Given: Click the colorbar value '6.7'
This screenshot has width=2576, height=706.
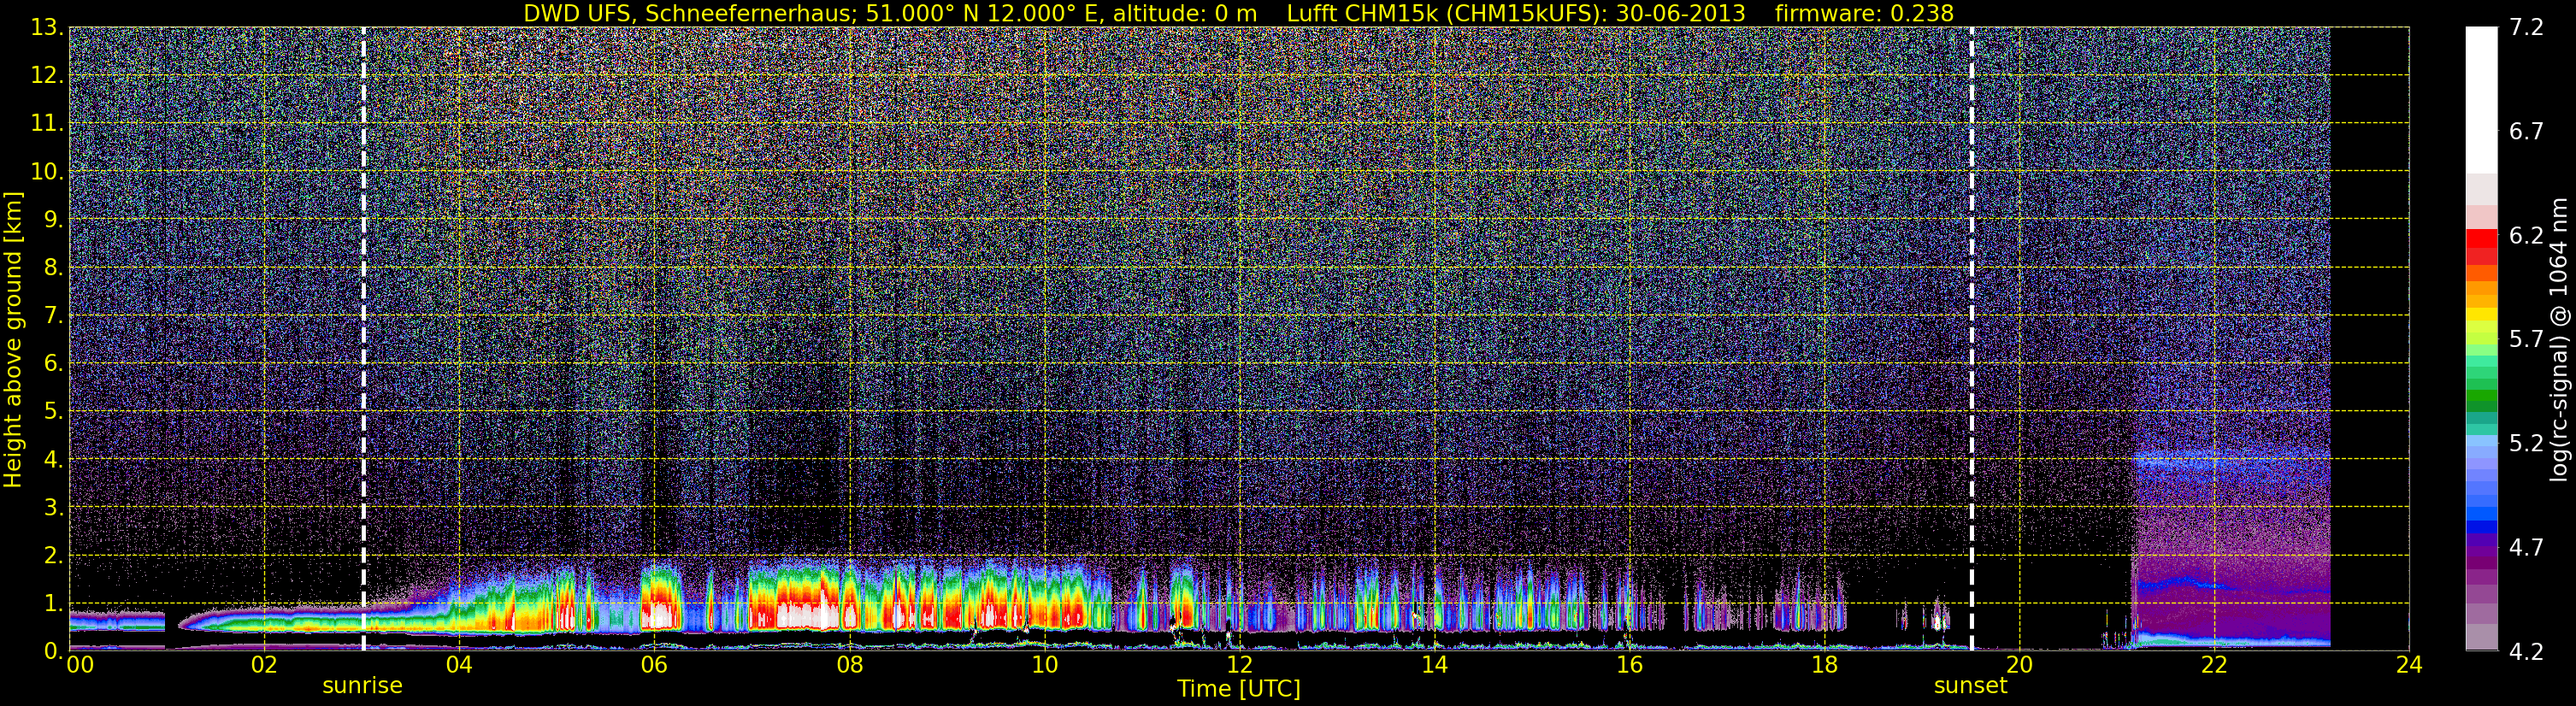Looking at the screenshot, I should [x=2526, y=131].
